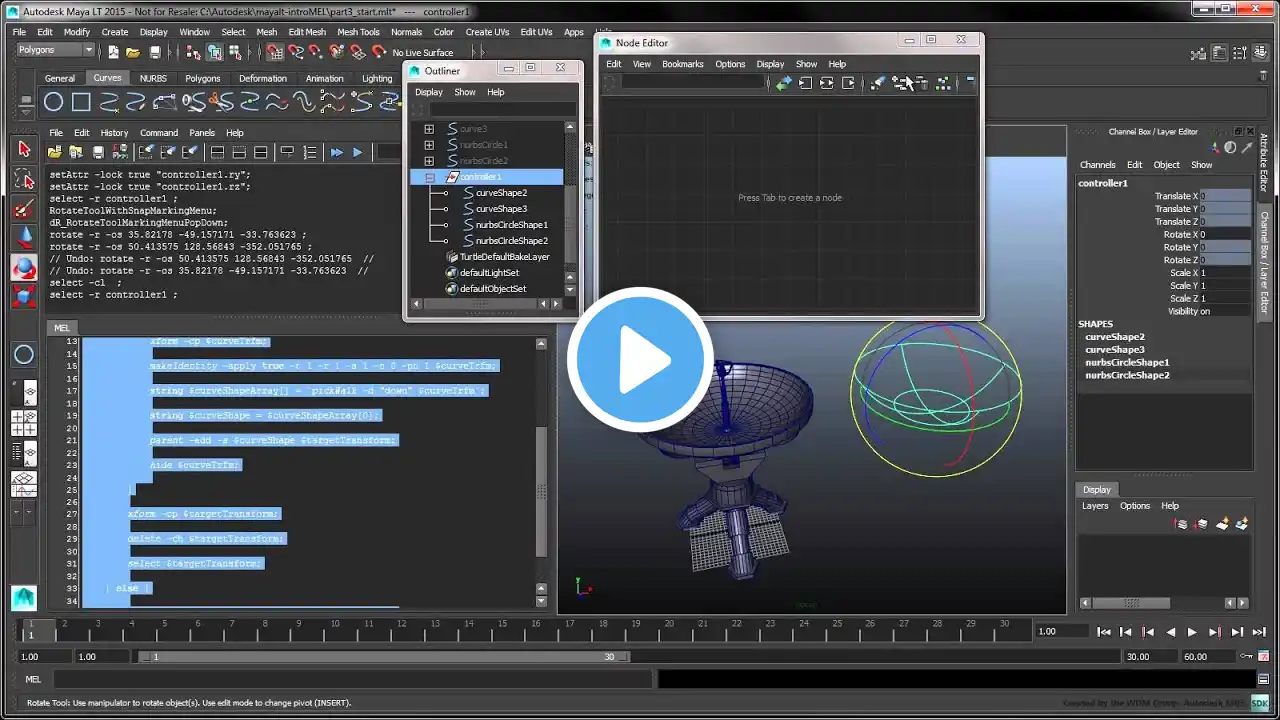The height and width of the screenshot is (720, 1280).
Task: Select curveShape2 in Channel Box shapes
Action: 1115,337
